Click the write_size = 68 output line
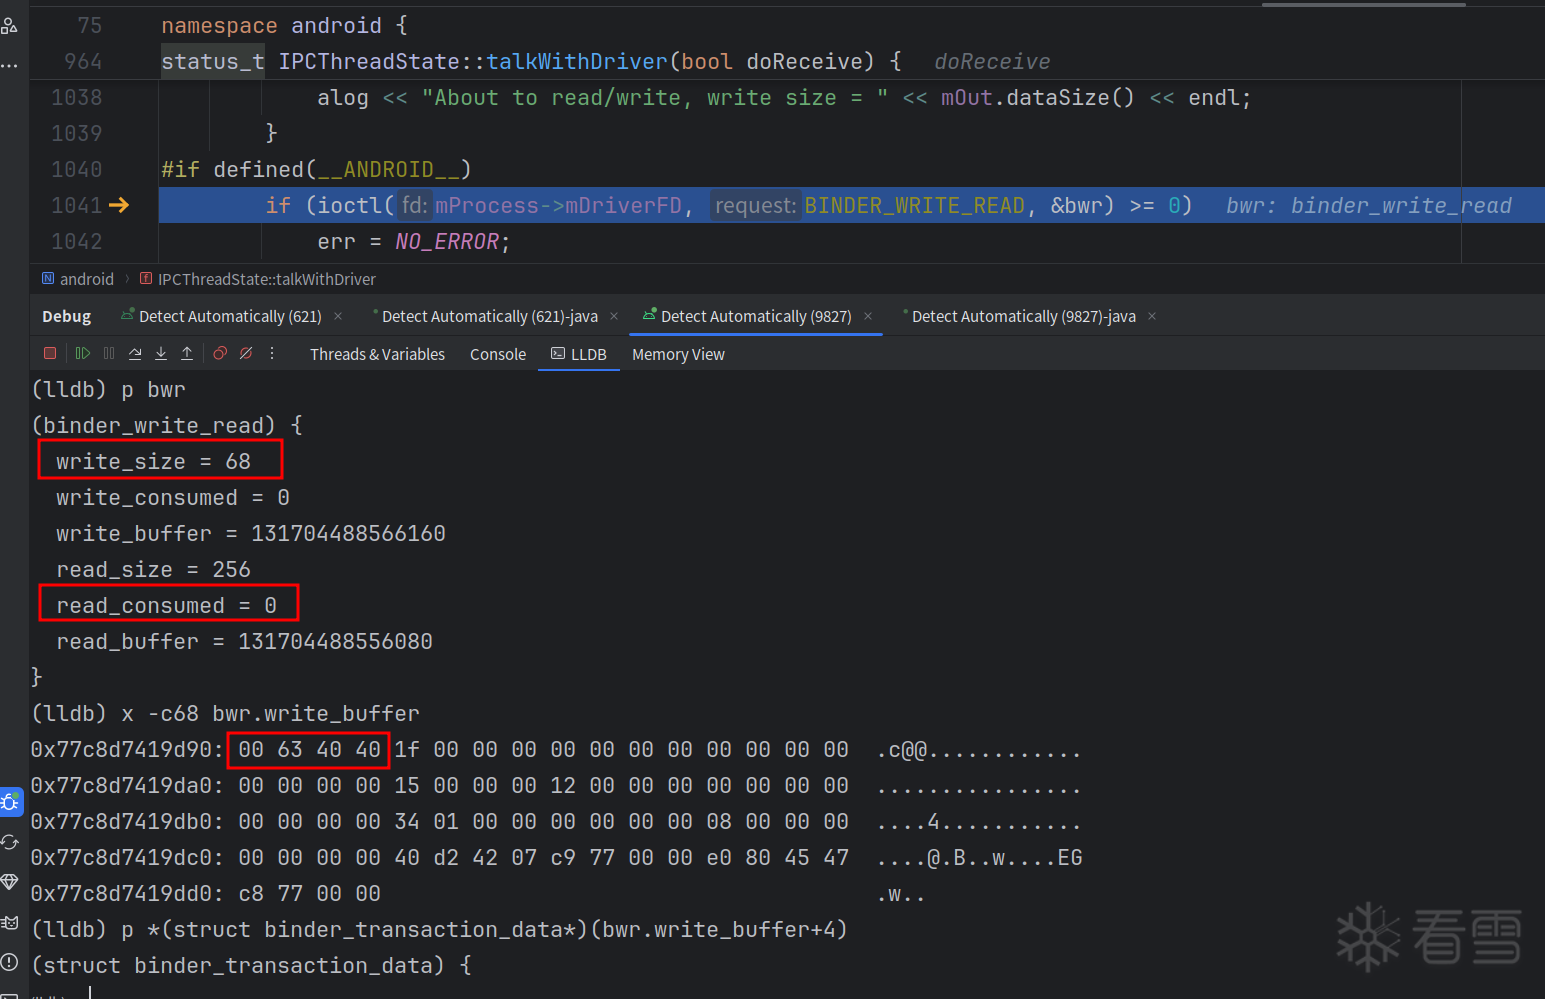This screenshot has height=999, width=1545. (x=153, y=461)
